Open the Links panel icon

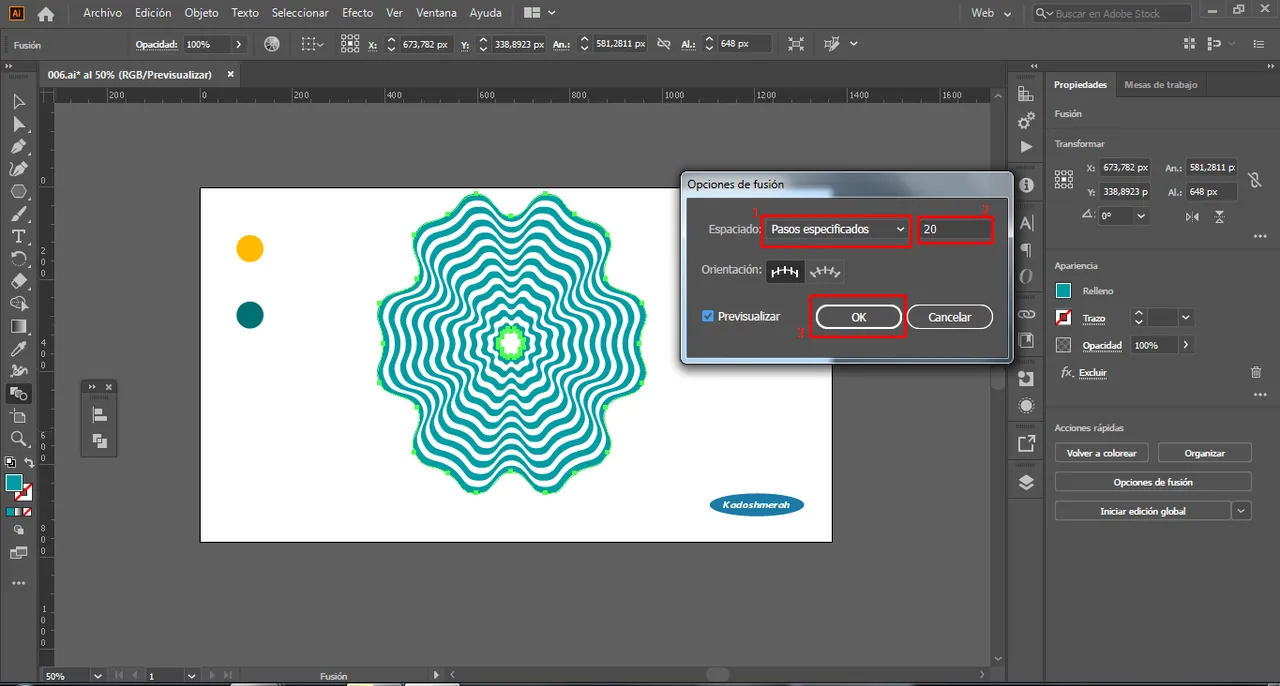tap(1026, 314)
